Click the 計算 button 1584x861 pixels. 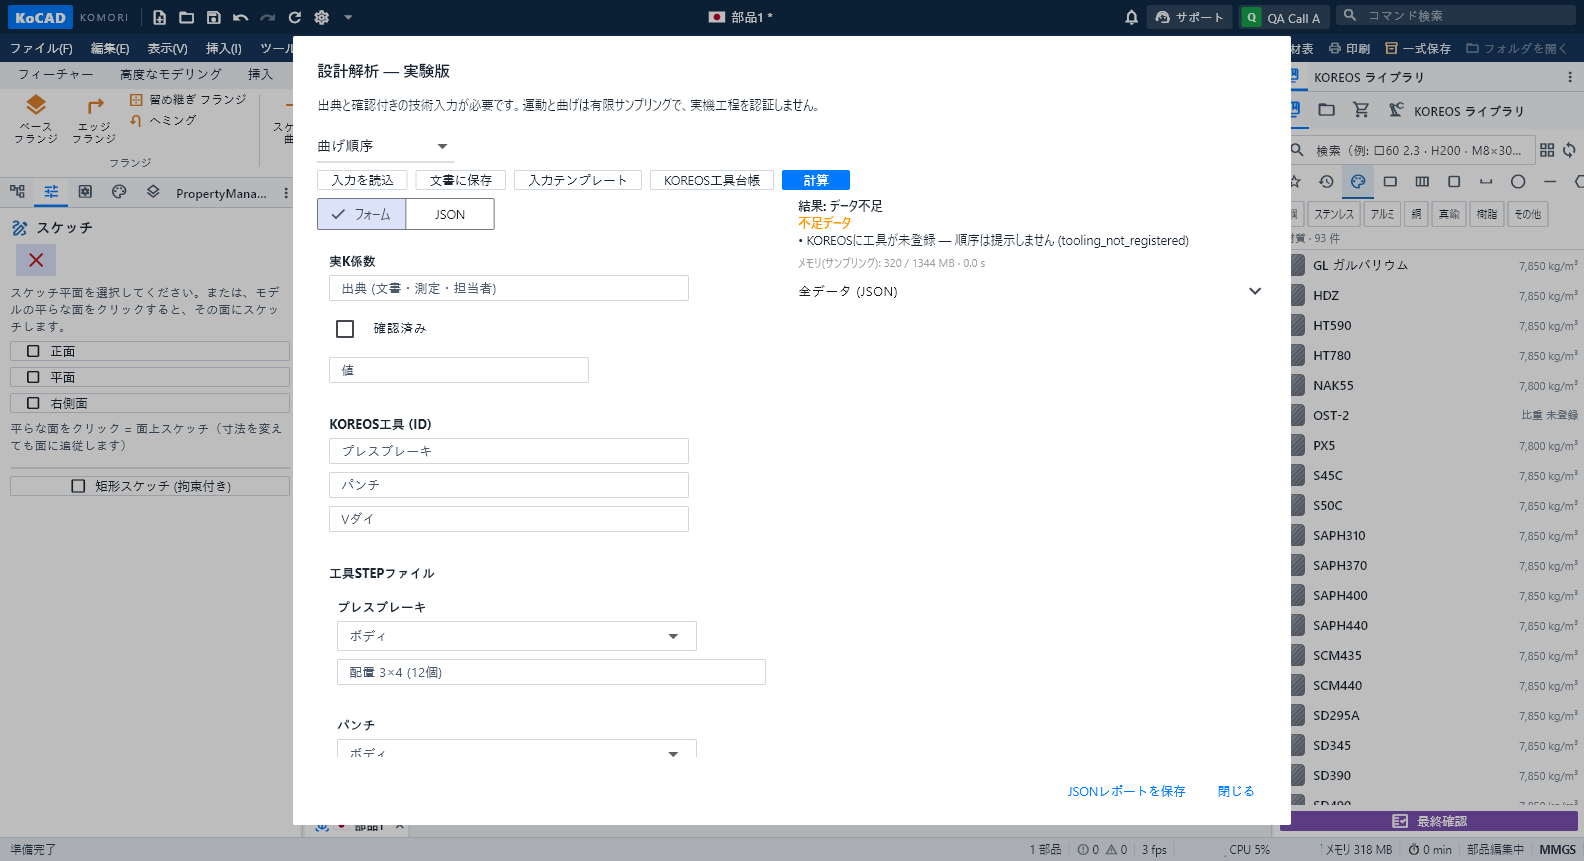(x=816, y=180)
